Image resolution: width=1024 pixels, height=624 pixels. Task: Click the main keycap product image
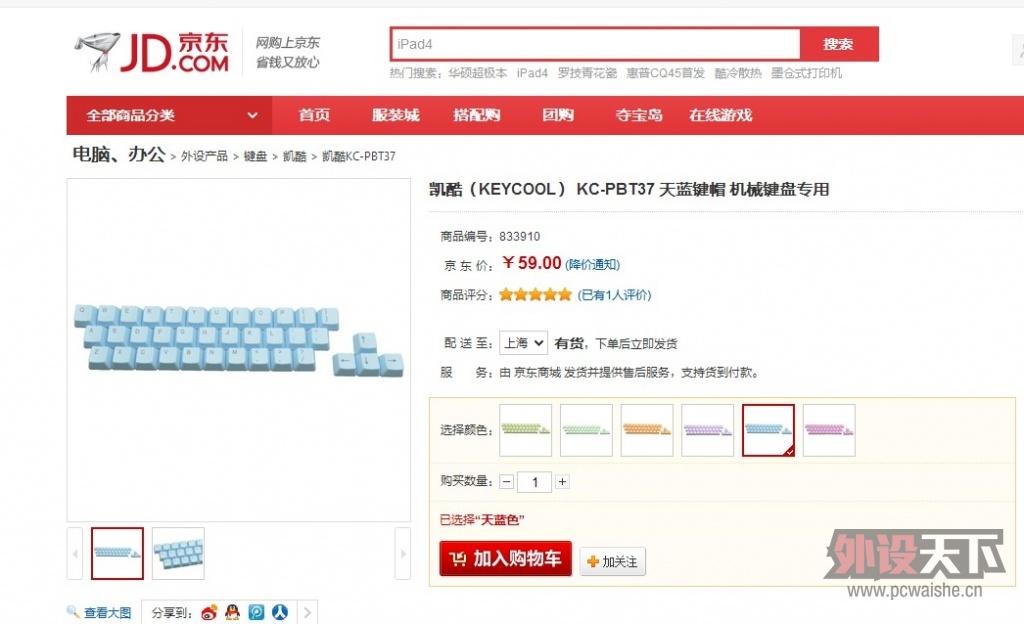point(239,350)
